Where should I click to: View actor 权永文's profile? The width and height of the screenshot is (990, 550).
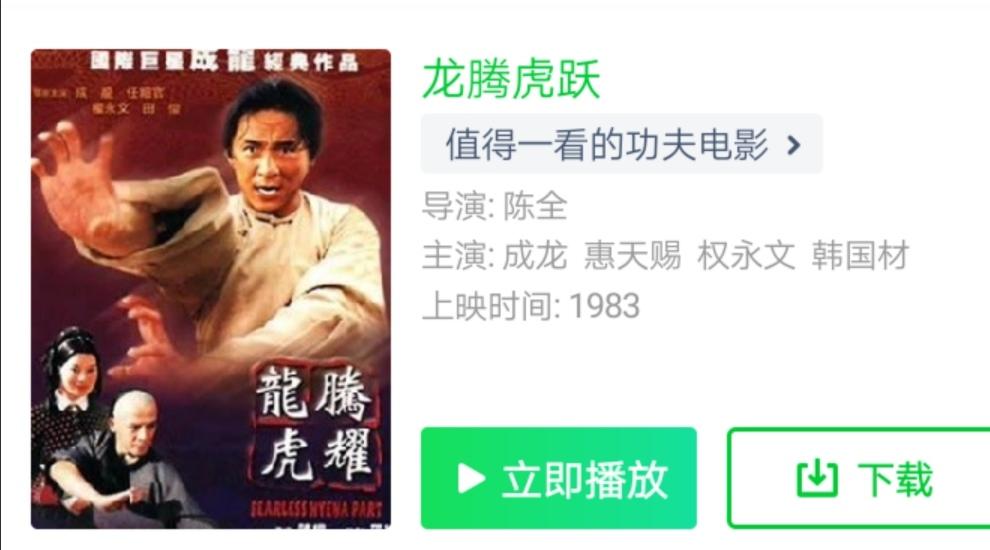pos(746,255)
